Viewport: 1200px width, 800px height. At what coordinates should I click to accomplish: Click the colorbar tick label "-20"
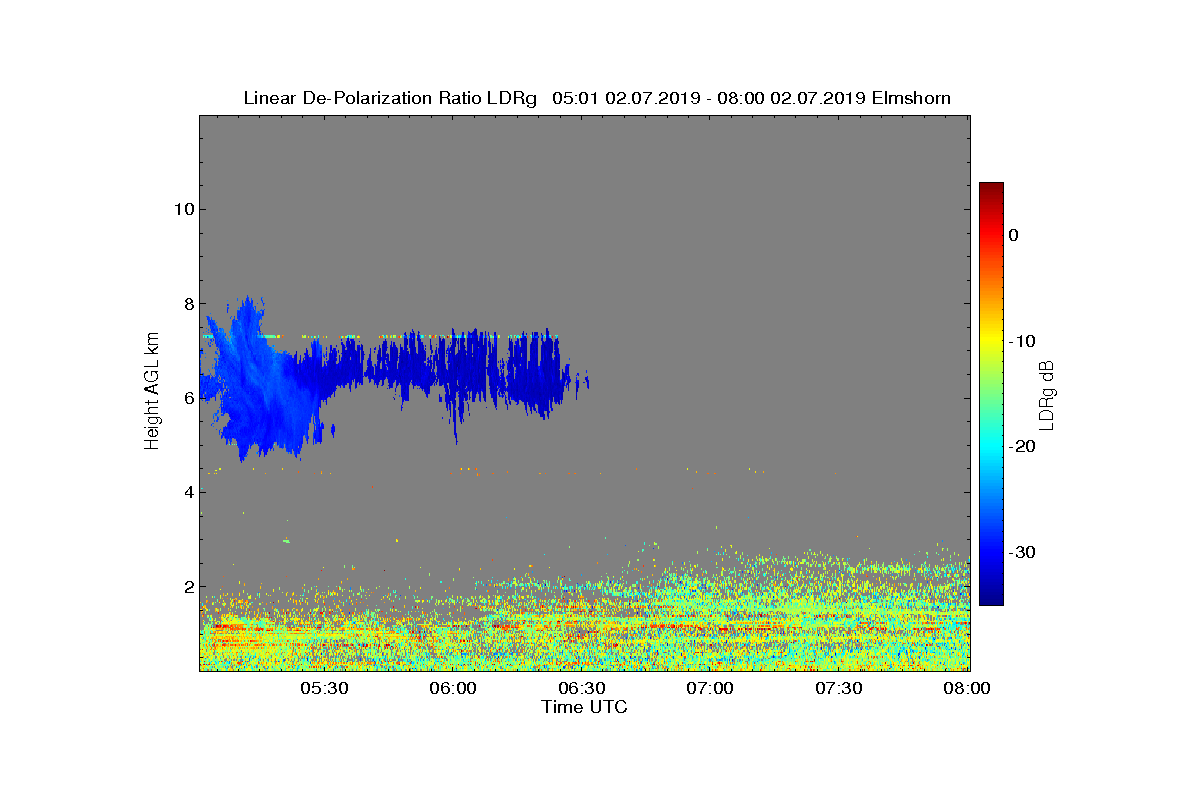tap(1021, 446)
